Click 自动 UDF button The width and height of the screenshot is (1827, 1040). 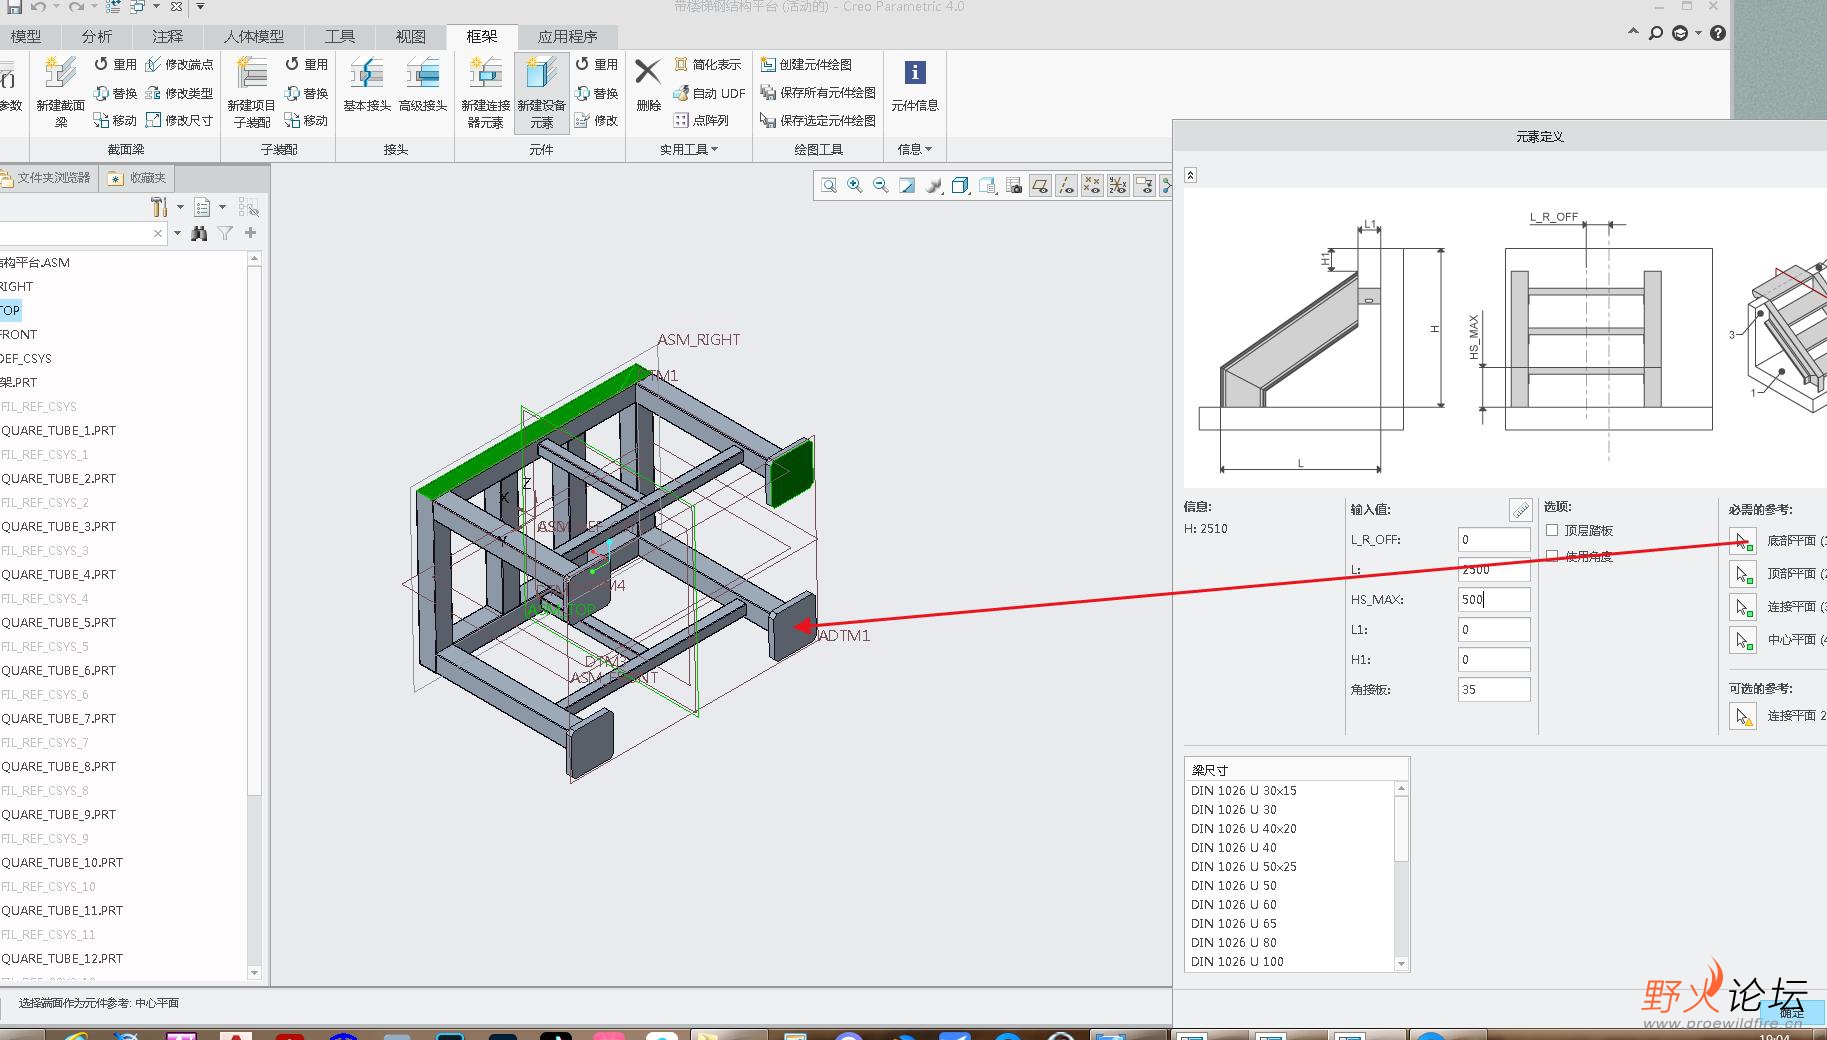coord(709,93)
